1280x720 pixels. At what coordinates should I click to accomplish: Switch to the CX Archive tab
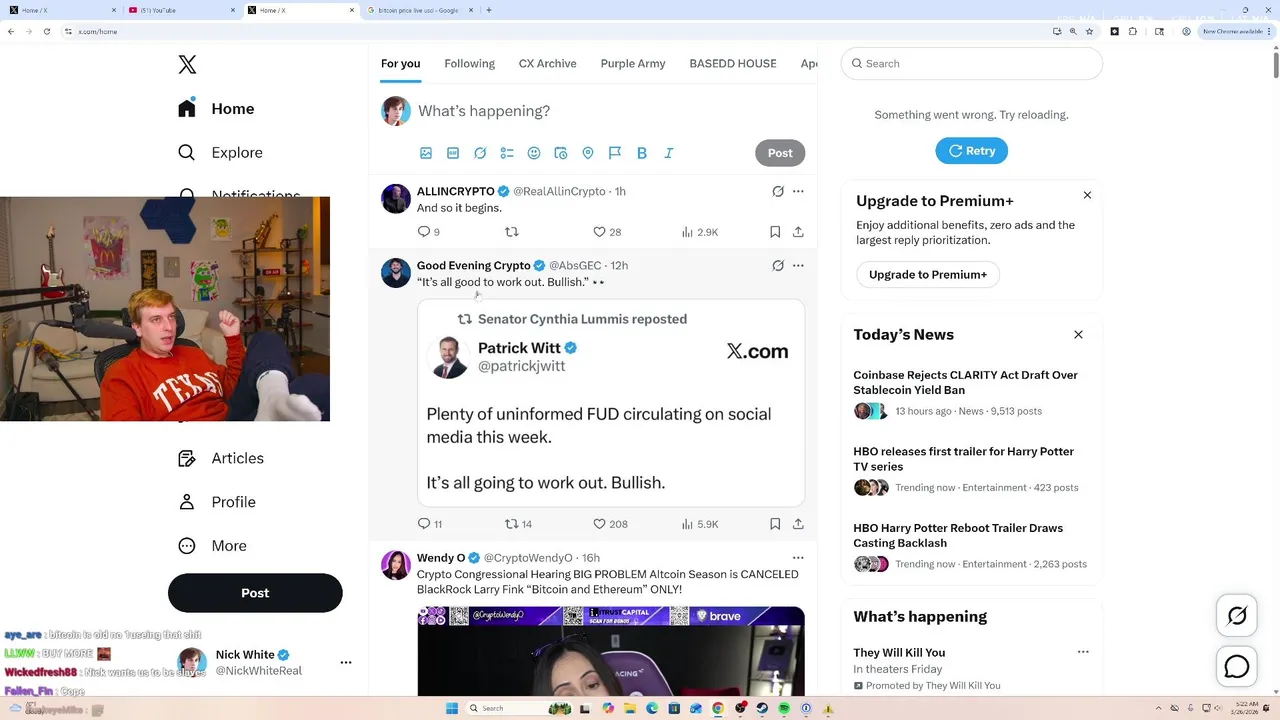(547, 64)
